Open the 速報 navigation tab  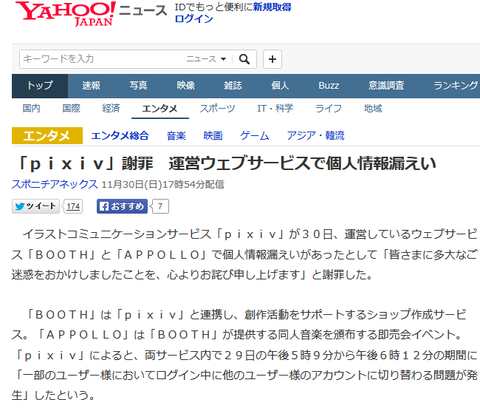point(91,86)
